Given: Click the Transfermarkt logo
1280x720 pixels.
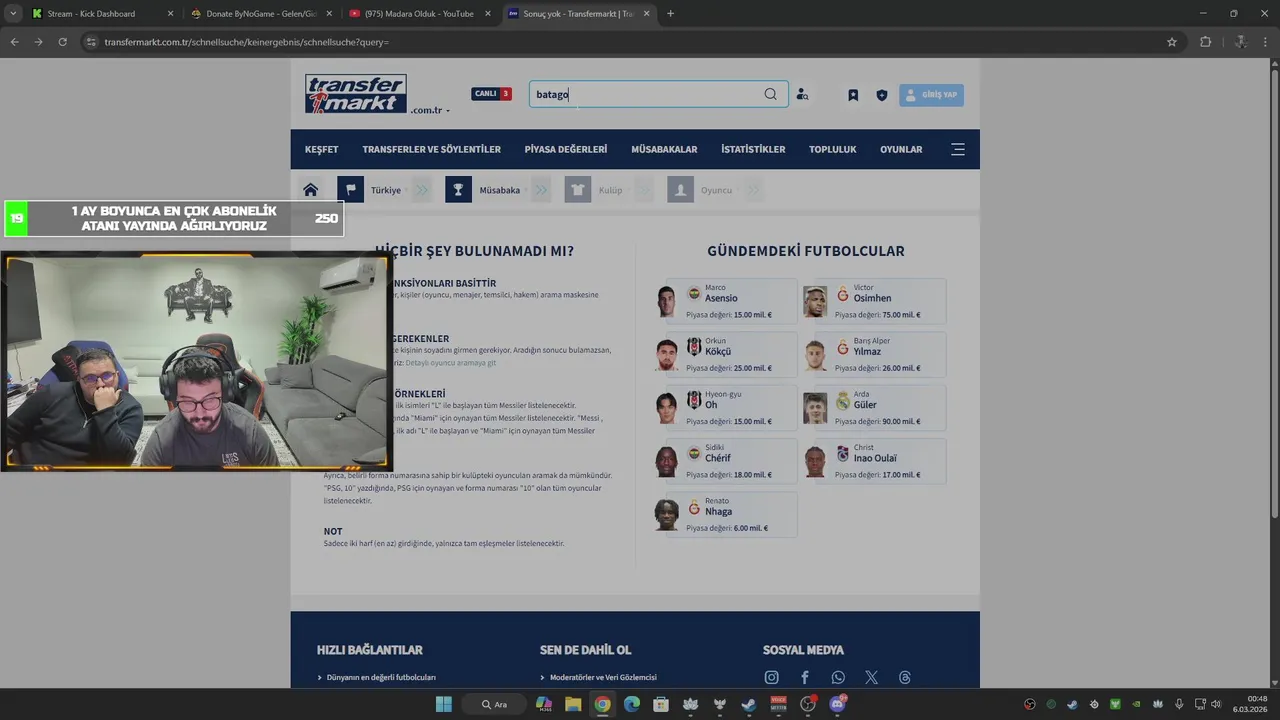Looking at the screenshot, I should (356, 94).
